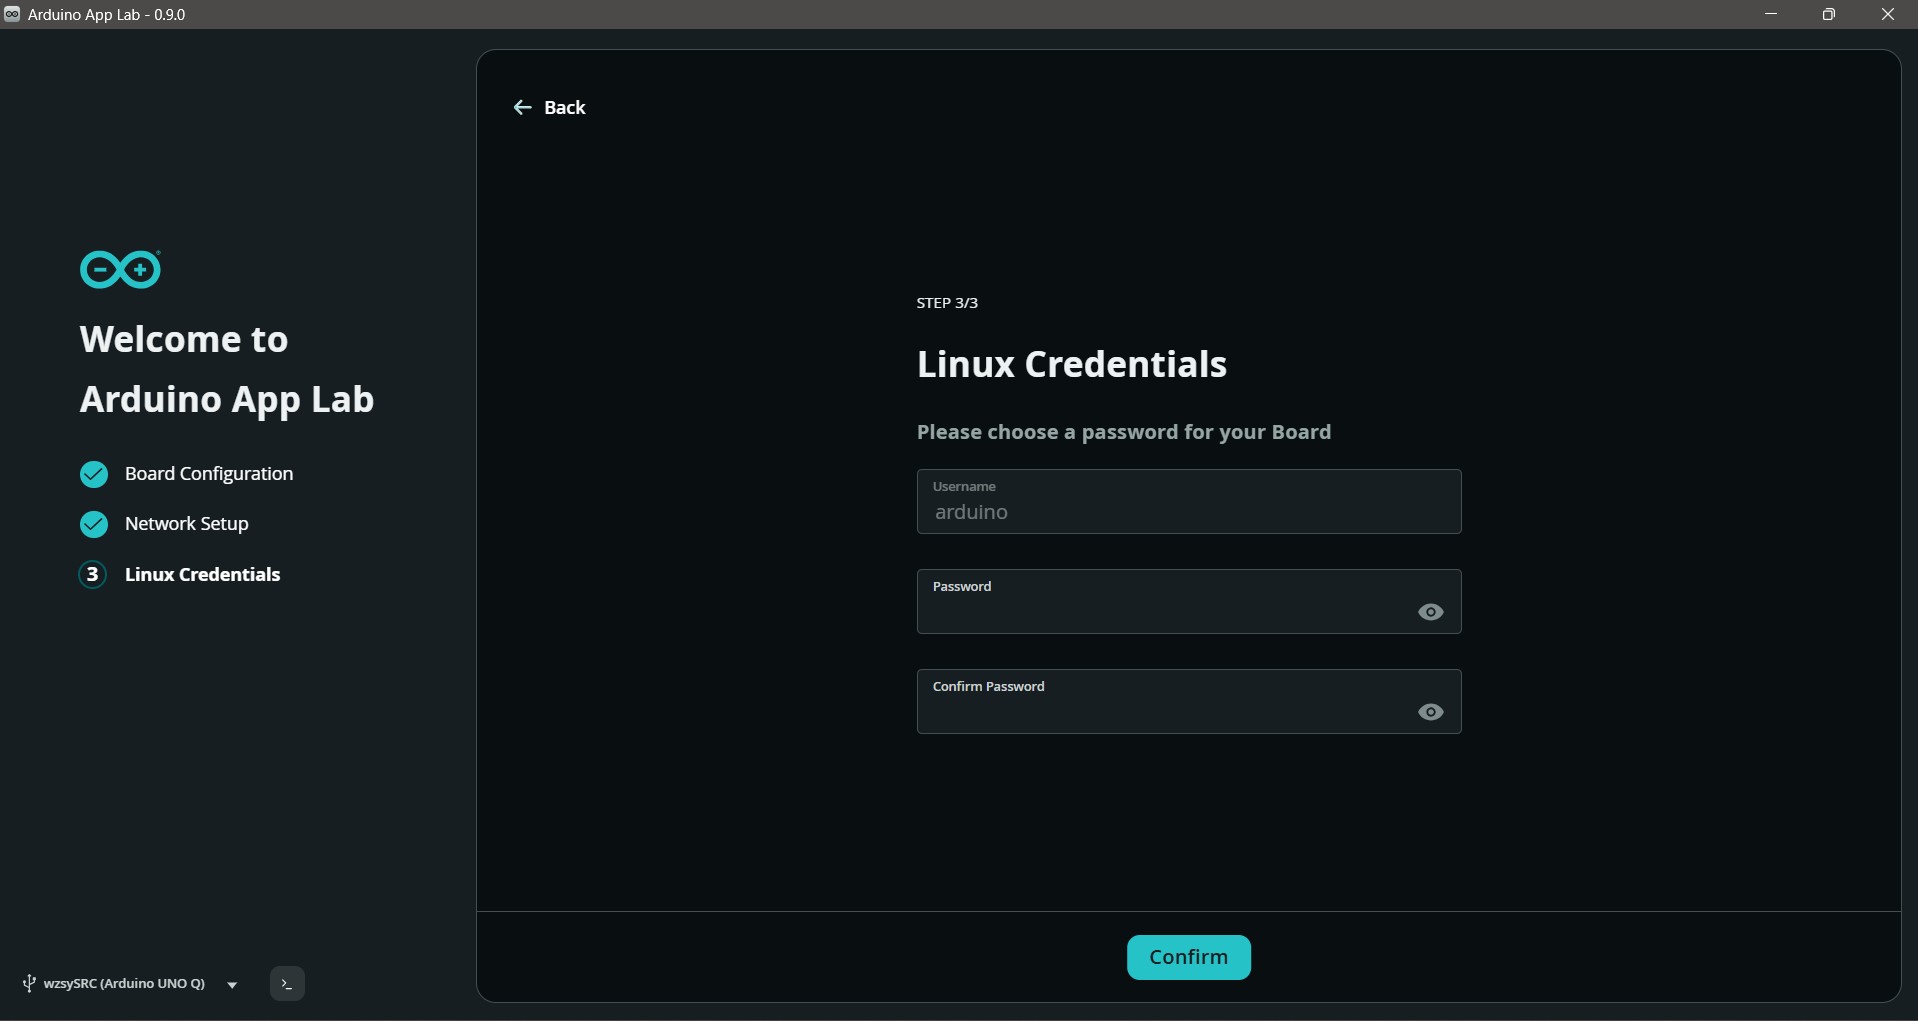Click the 'Welcome to Arduino App Lab' heading
Screen dimensions: 1918x1021
pos(227,369)
